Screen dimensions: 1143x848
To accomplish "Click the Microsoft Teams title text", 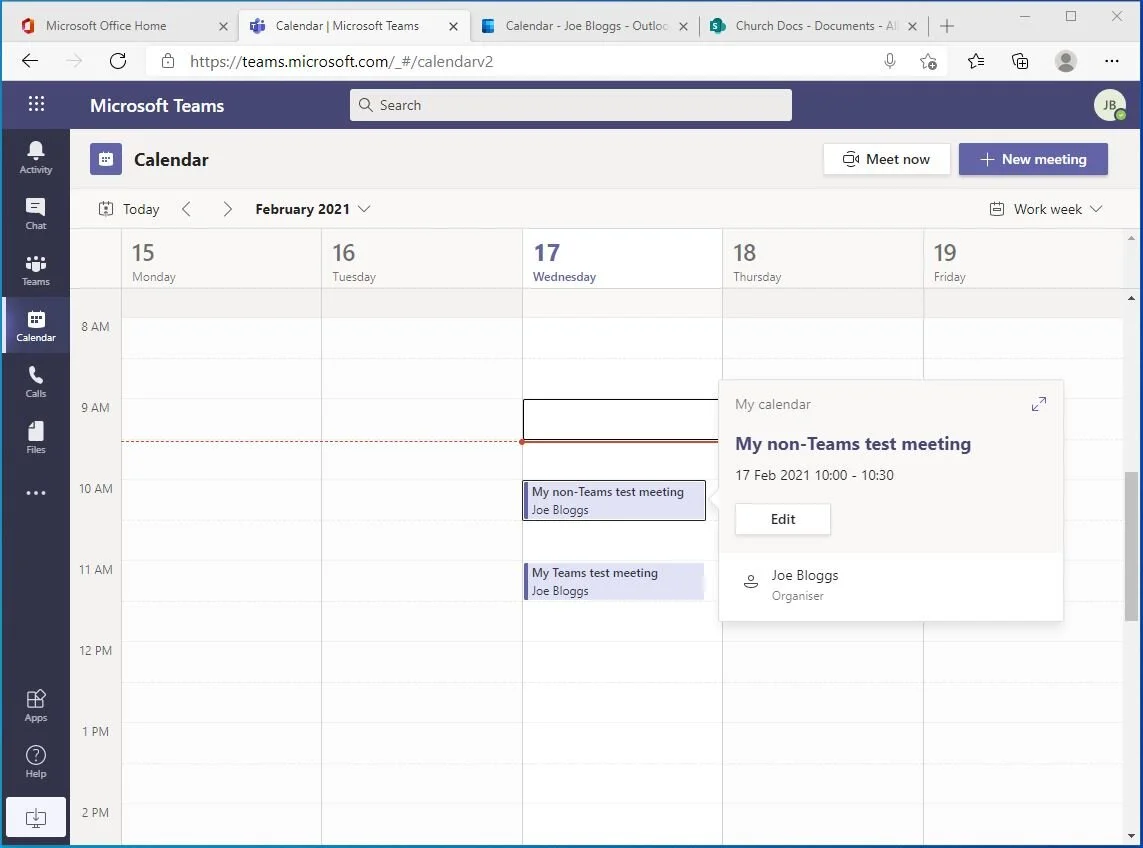I will pos(157,105).
